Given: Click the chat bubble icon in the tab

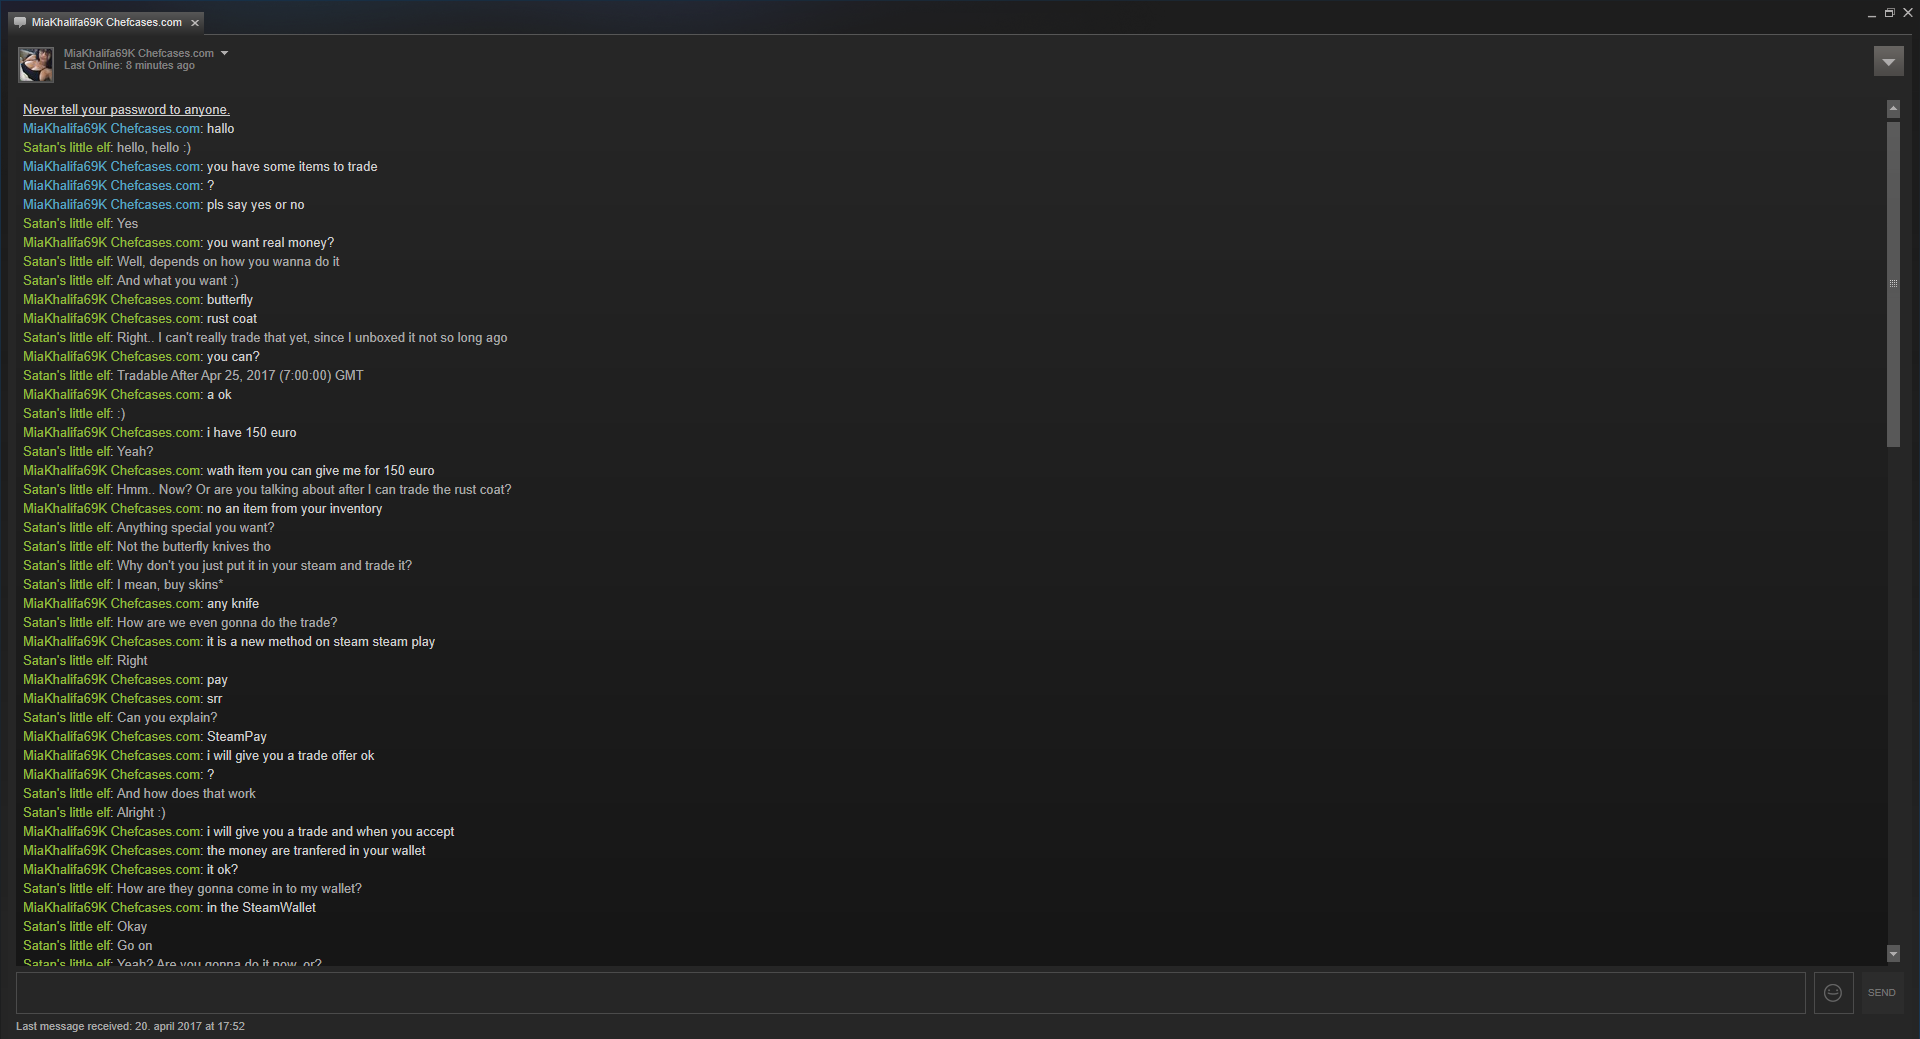Looking at the screenshot, I should (x=20, y=22).
